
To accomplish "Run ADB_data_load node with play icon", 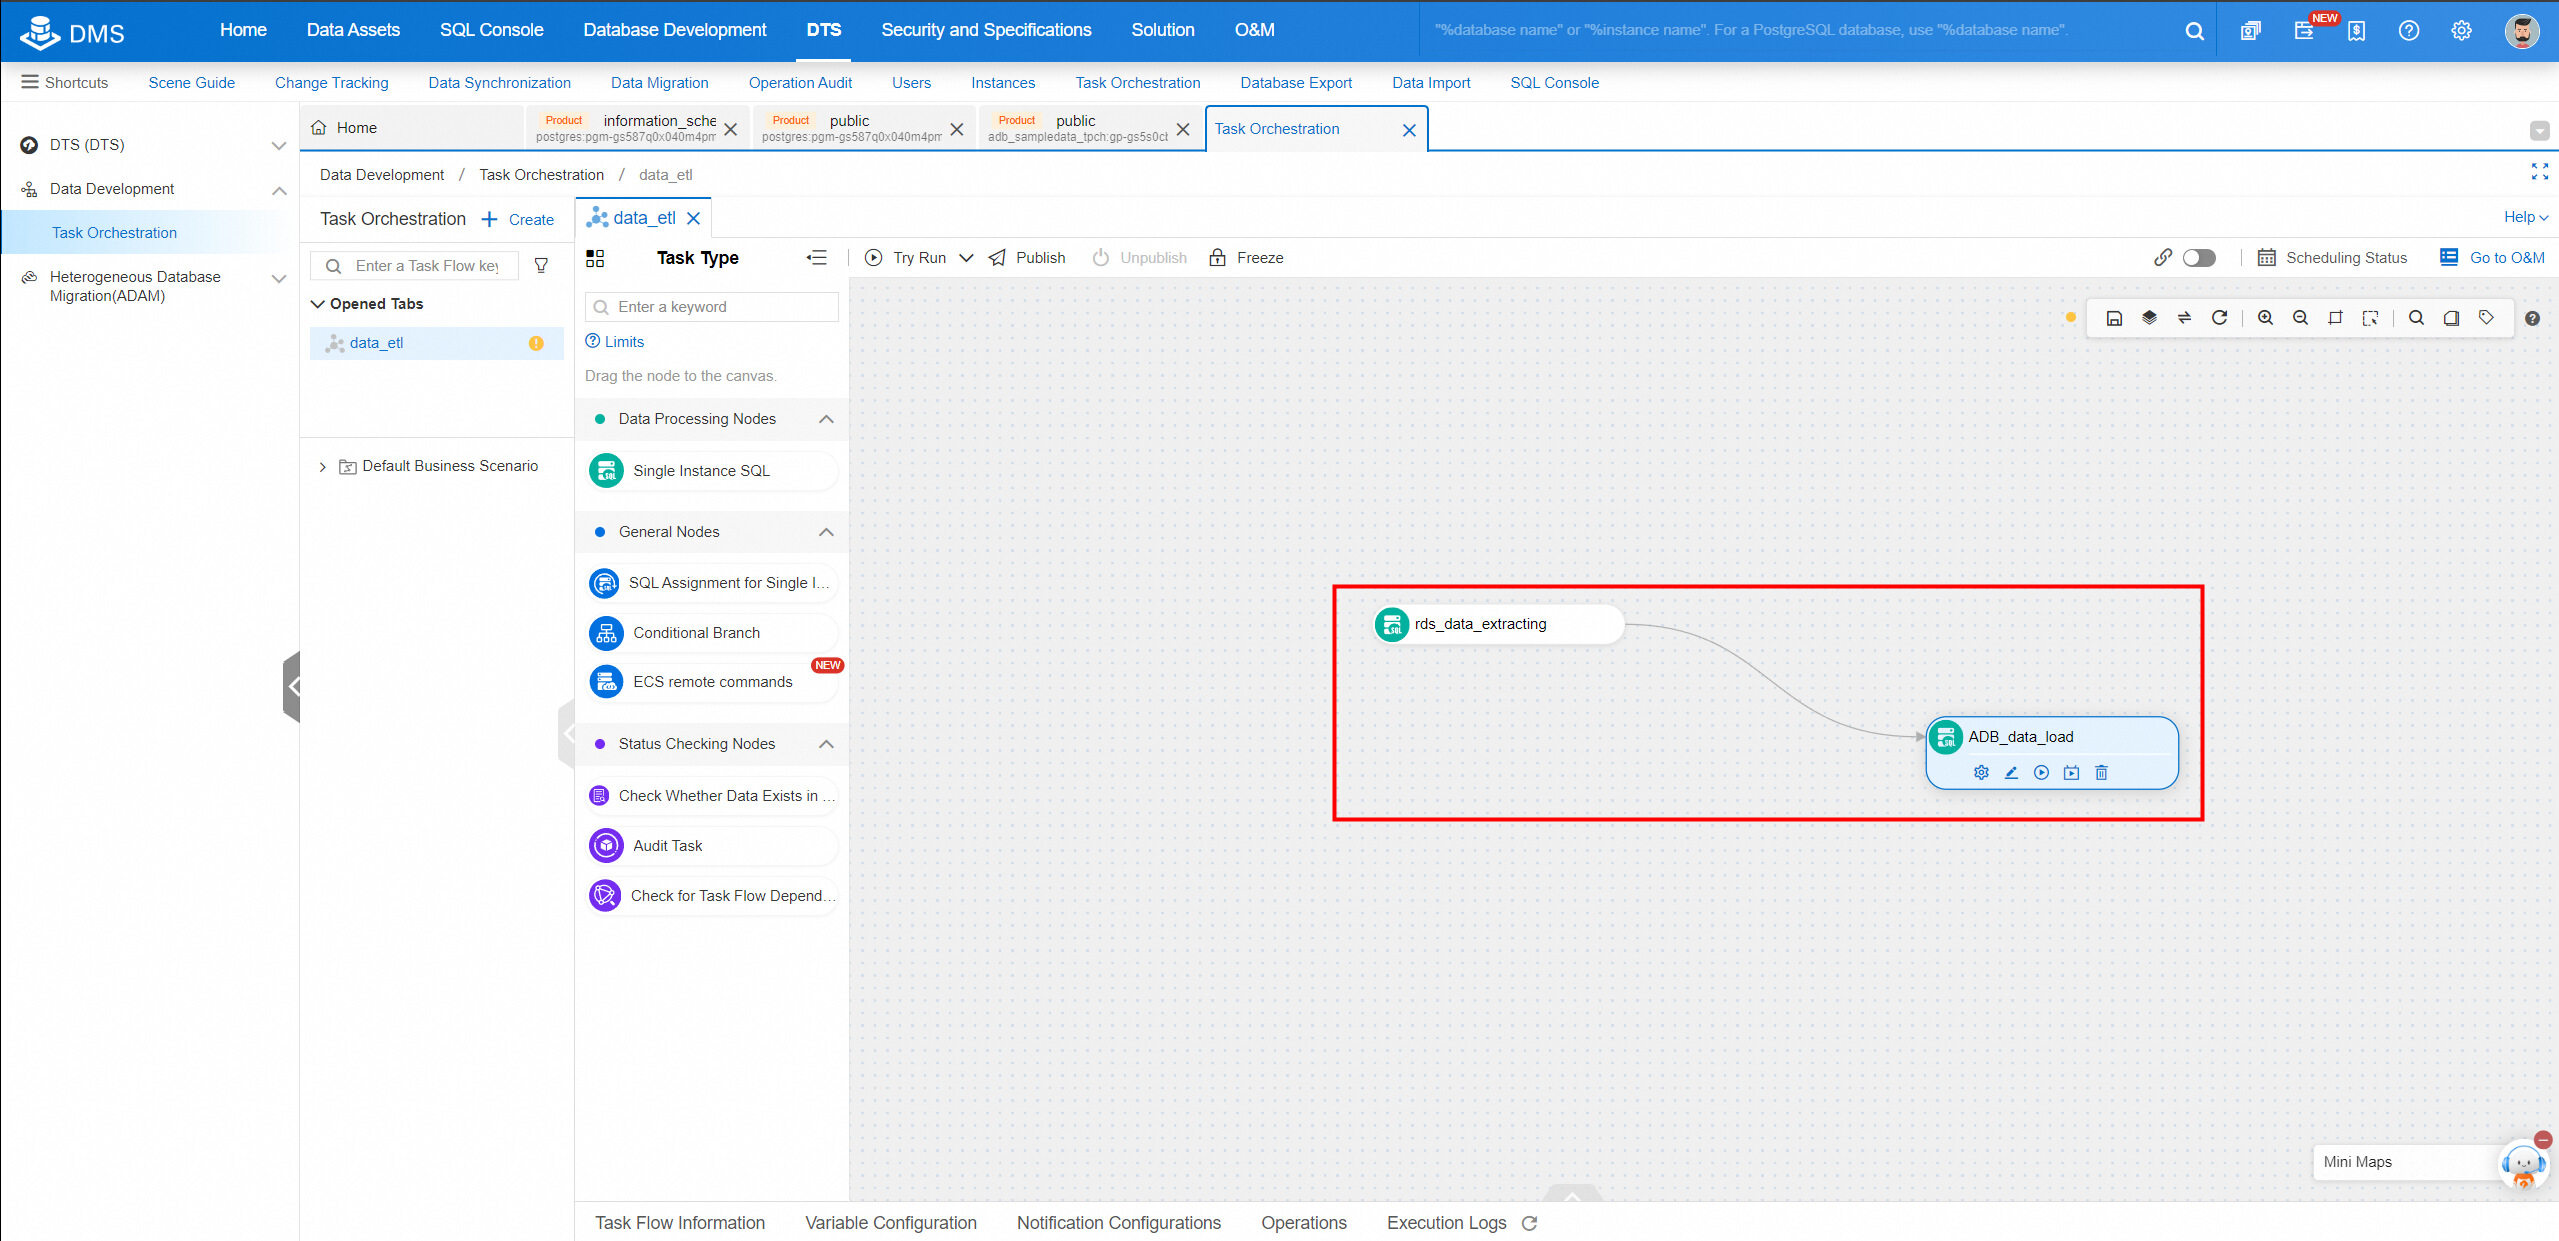I will tap(2041, 772).
